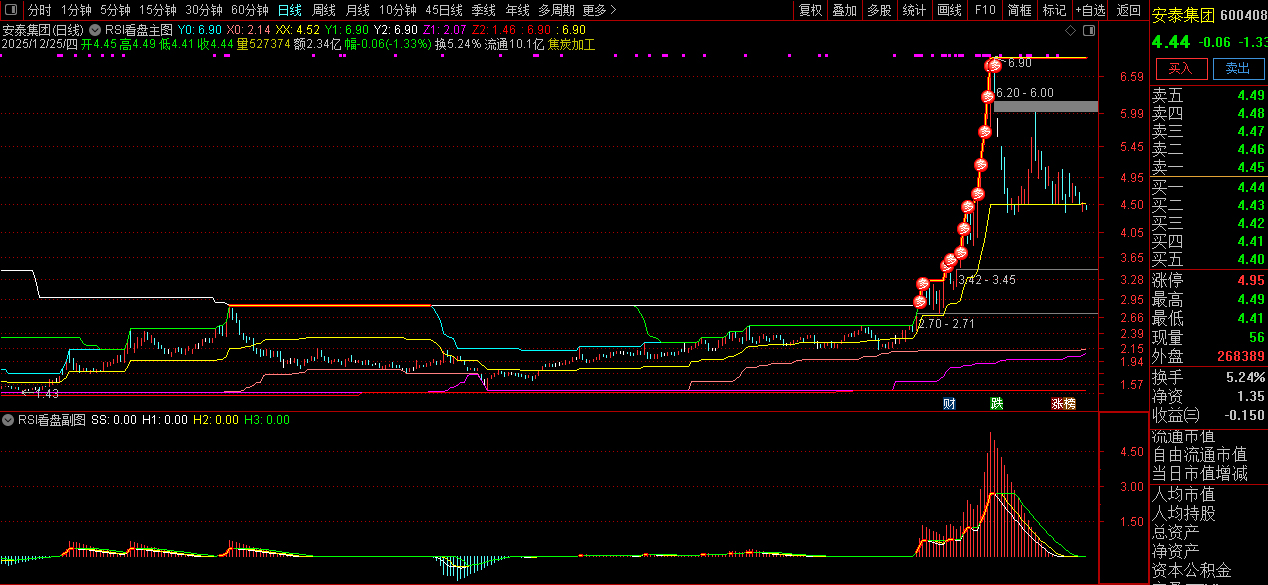Click the green 跌 marker on the chart

(996, 404)
